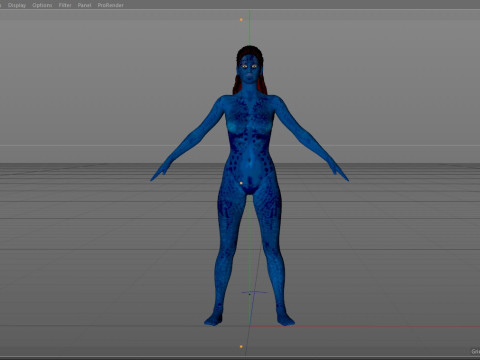Viewport: 480px width, 360px height.
Task: Open the Display menu
Action: coord(17,5)
